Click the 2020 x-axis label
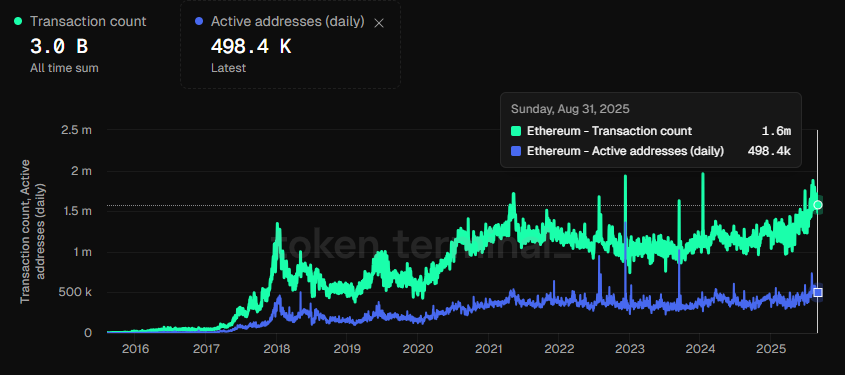The image size is (845, 375). (x=418, y=349)
